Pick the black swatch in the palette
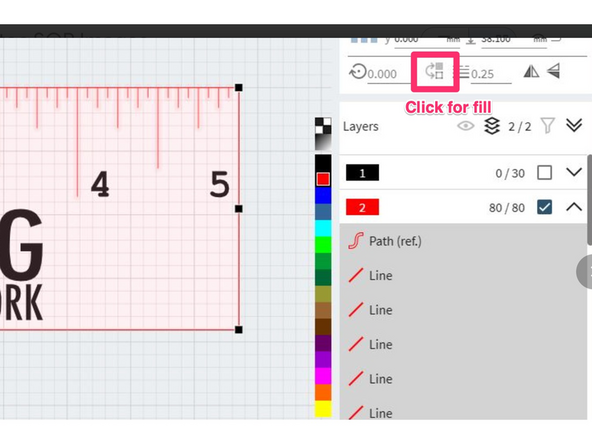Viewport: 592px width, 444px height. click(x=323, y=162)
